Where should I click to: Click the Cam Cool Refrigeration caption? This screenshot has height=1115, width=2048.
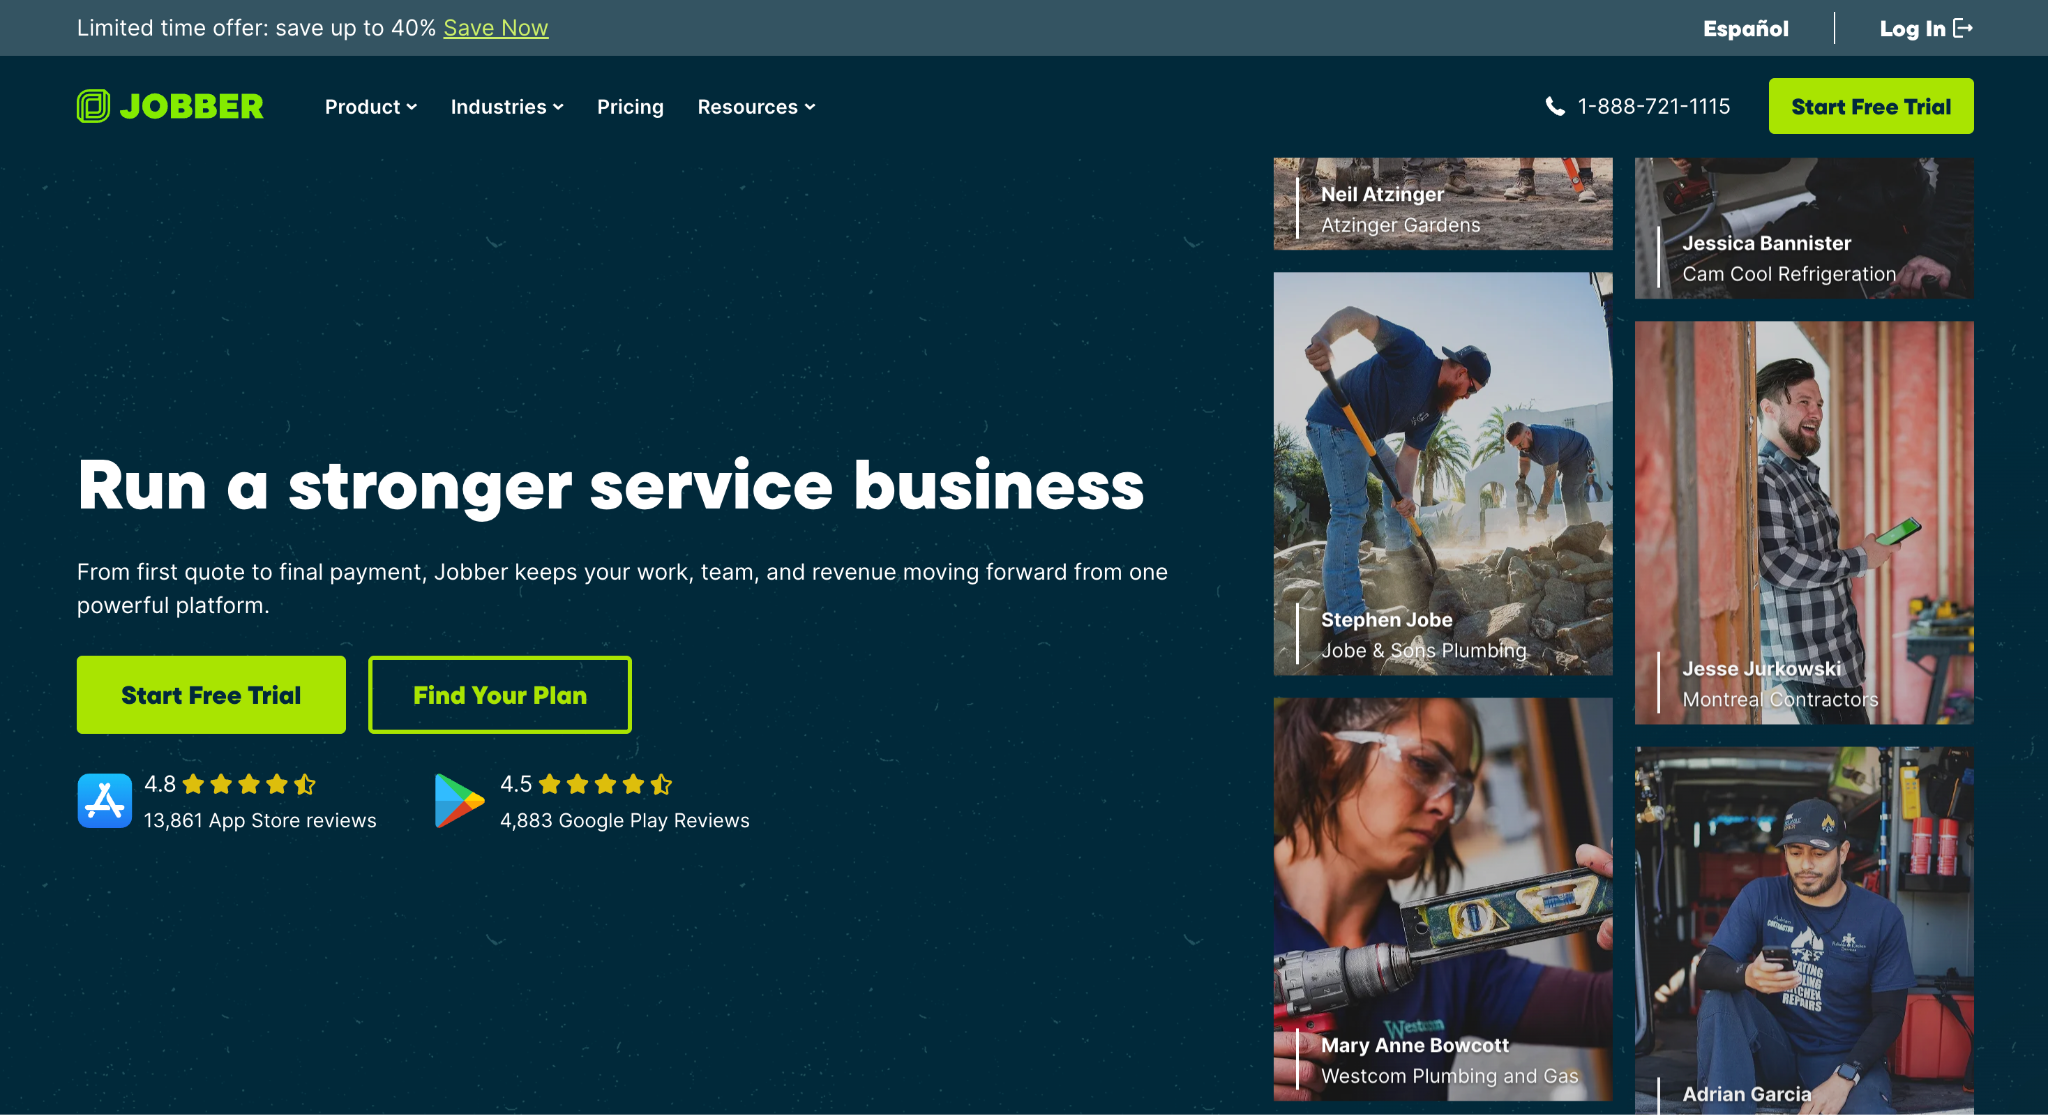coord(1789,274)
